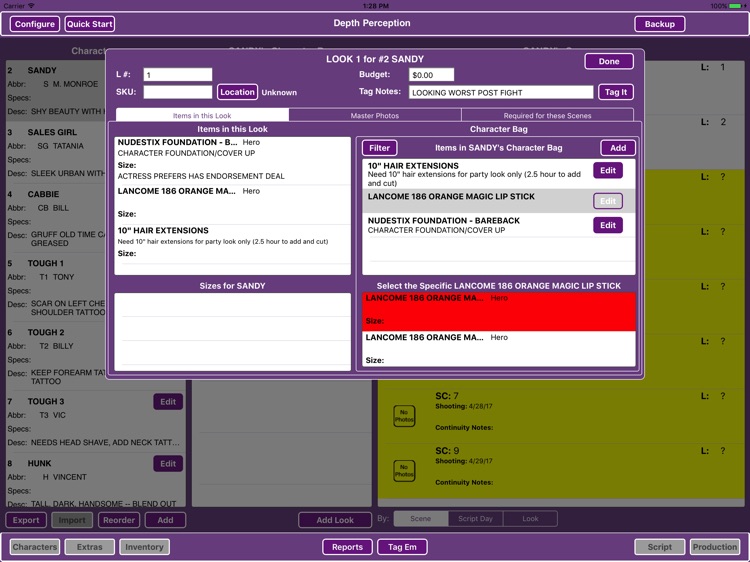Open the Inventory section
Image resolution: width=750 pixels, height=562 pixels.
pyautogui.click(x=144, y=547)
